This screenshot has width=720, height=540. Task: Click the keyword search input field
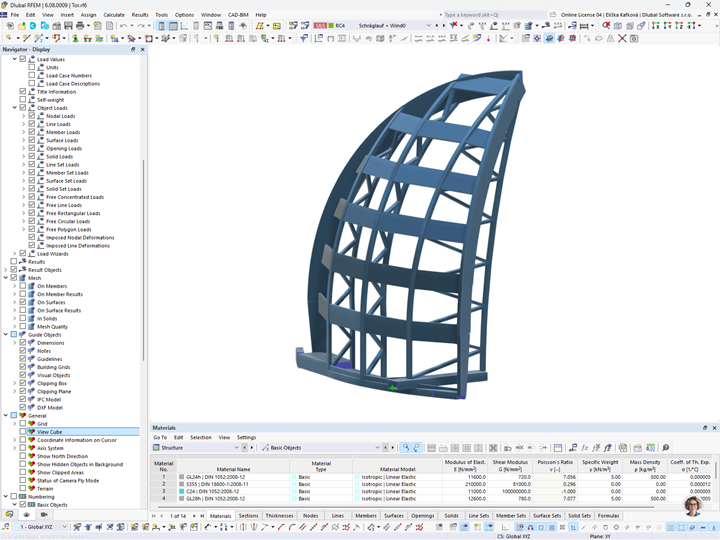click(495, 15)
